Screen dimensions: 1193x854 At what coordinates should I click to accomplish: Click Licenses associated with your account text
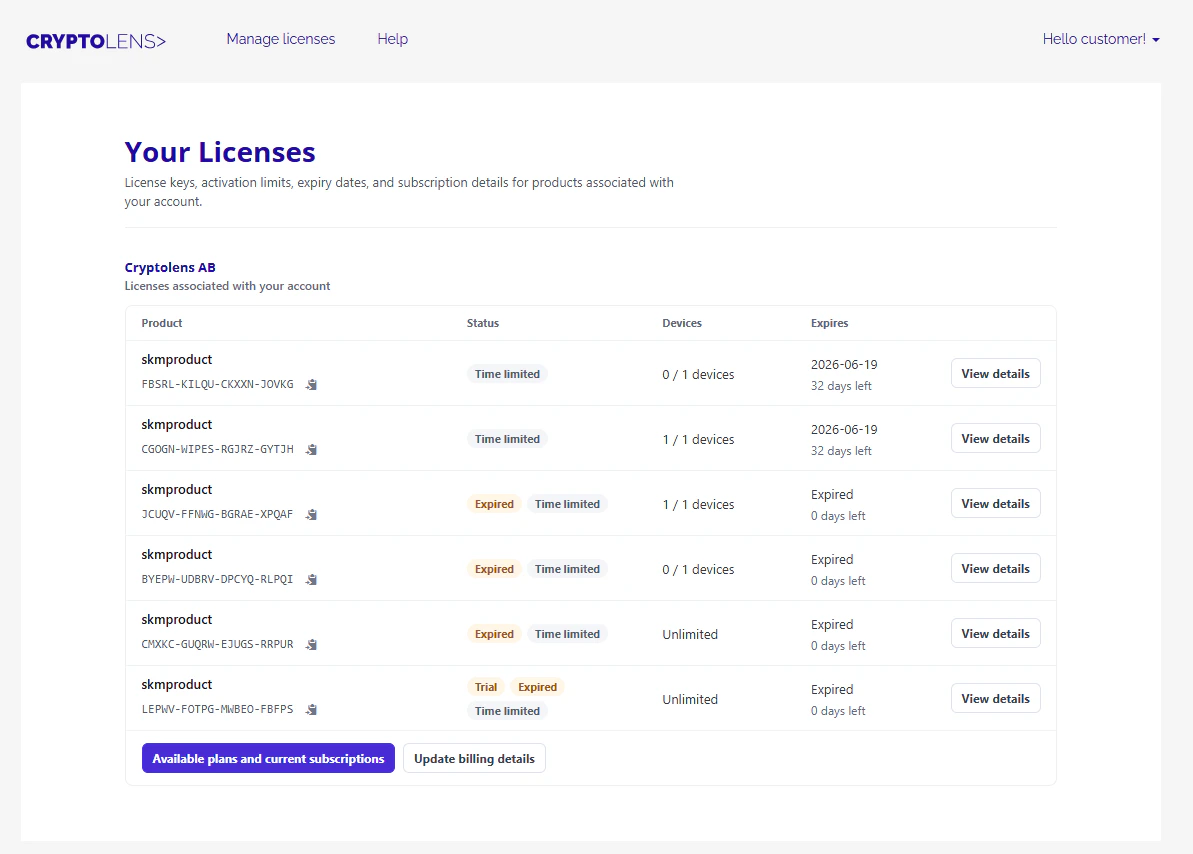(227, 285)
